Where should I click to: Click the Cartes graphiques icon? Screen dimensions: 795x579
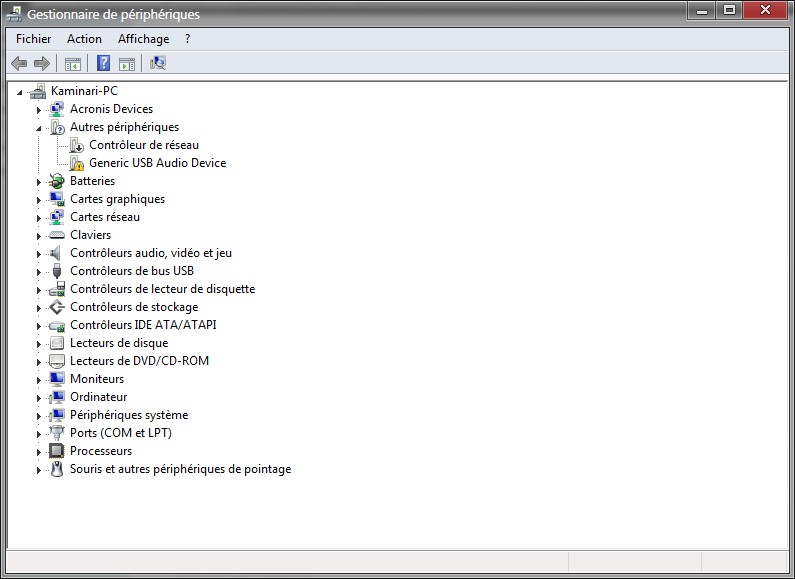(x=57, y=199)
